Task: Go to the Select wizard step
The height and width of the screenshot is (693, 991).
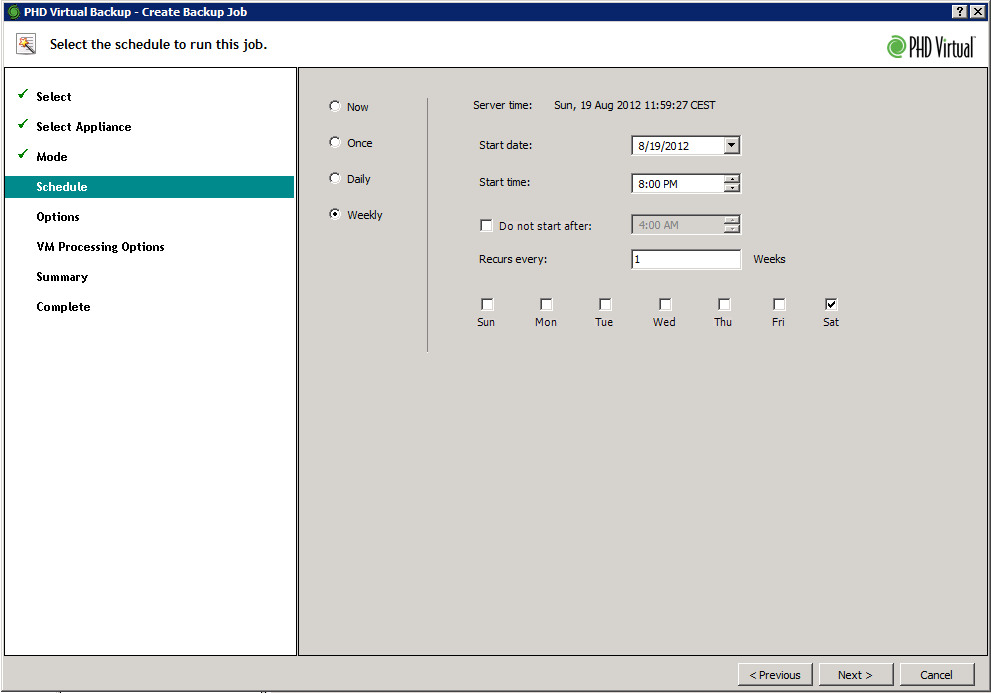Action: pos(54,97)
